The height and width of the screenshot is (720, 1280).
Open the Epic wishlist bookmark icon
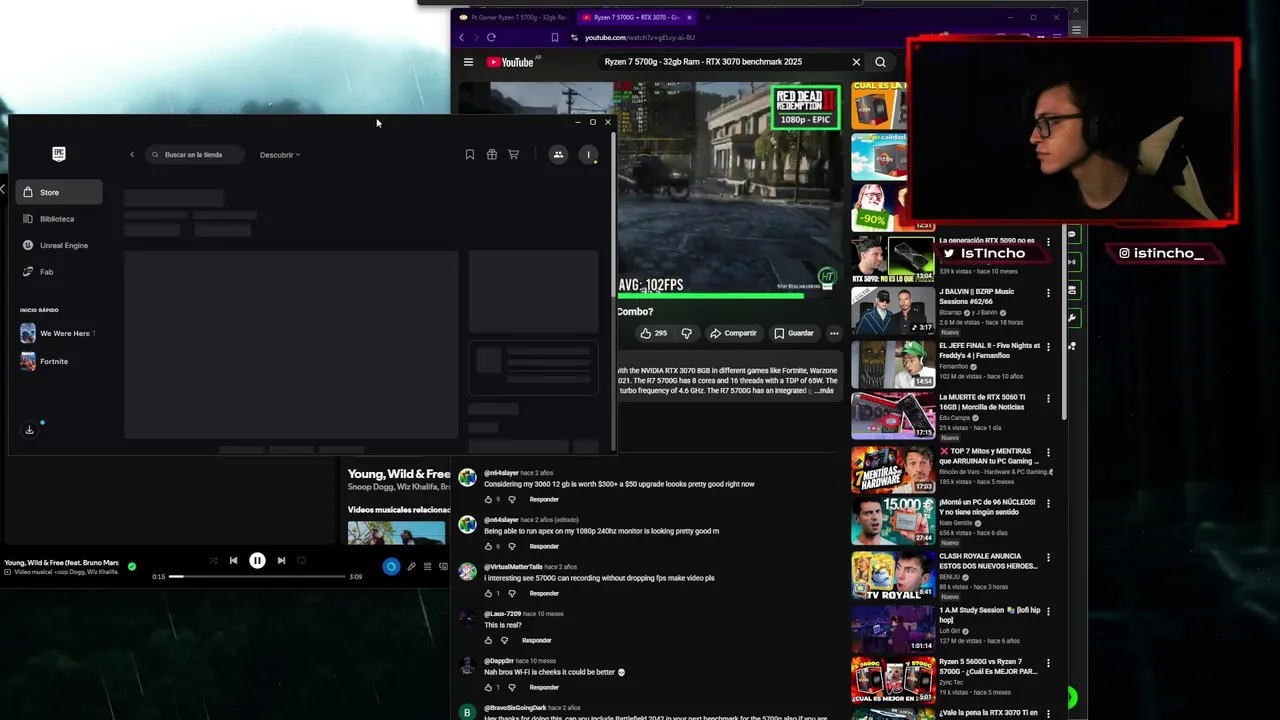[470, 154]
